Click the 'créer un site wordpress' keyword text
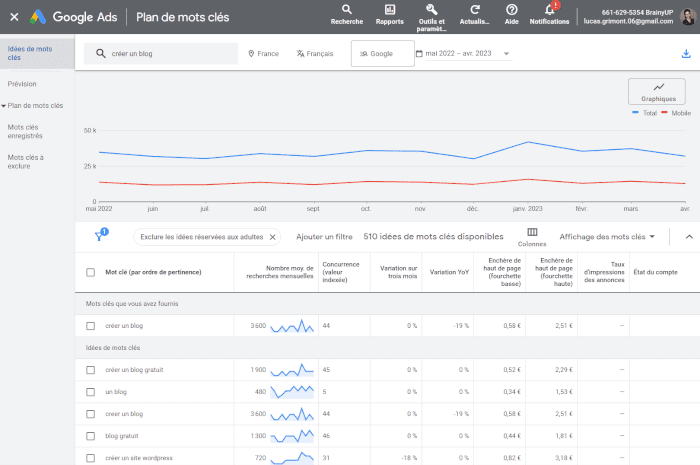The image size is (700, 465). (139, 458)
